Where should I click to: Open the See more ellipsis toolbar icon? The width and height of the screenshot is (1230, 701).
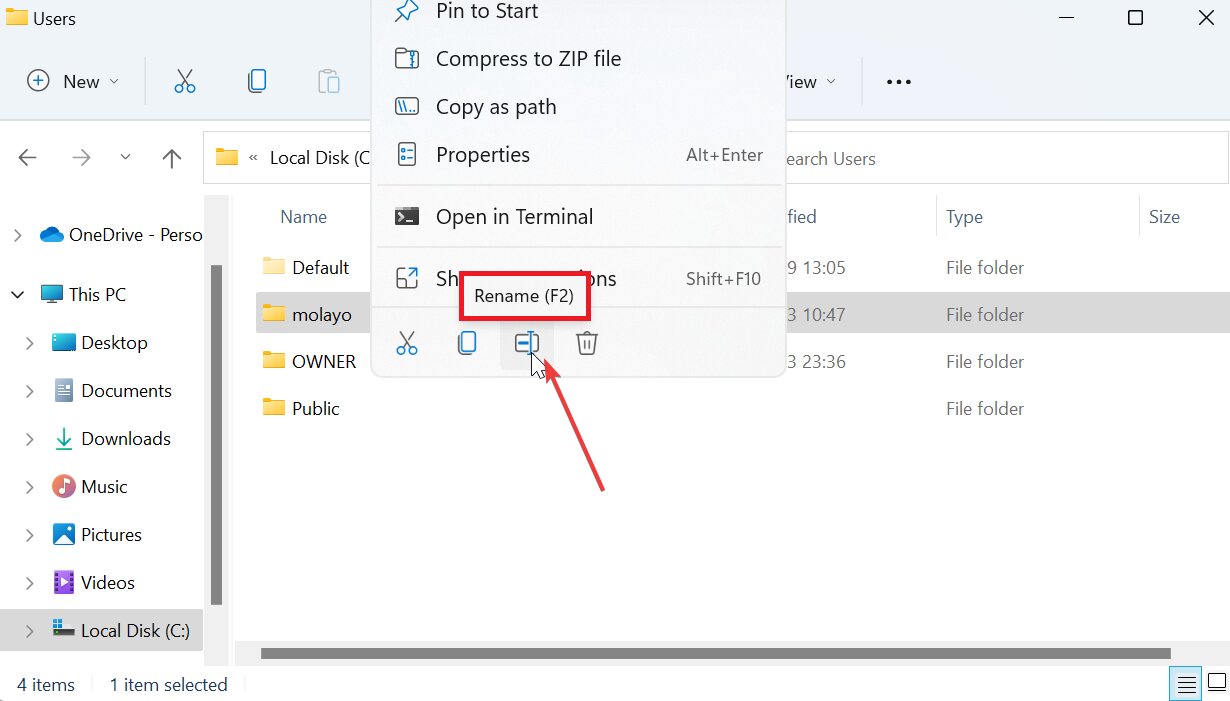pos(897,81)
